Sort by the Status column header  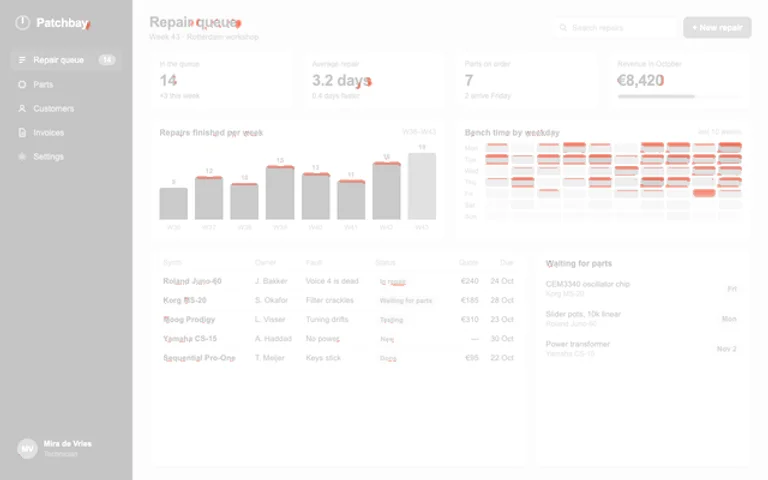(x=385, y=263)
